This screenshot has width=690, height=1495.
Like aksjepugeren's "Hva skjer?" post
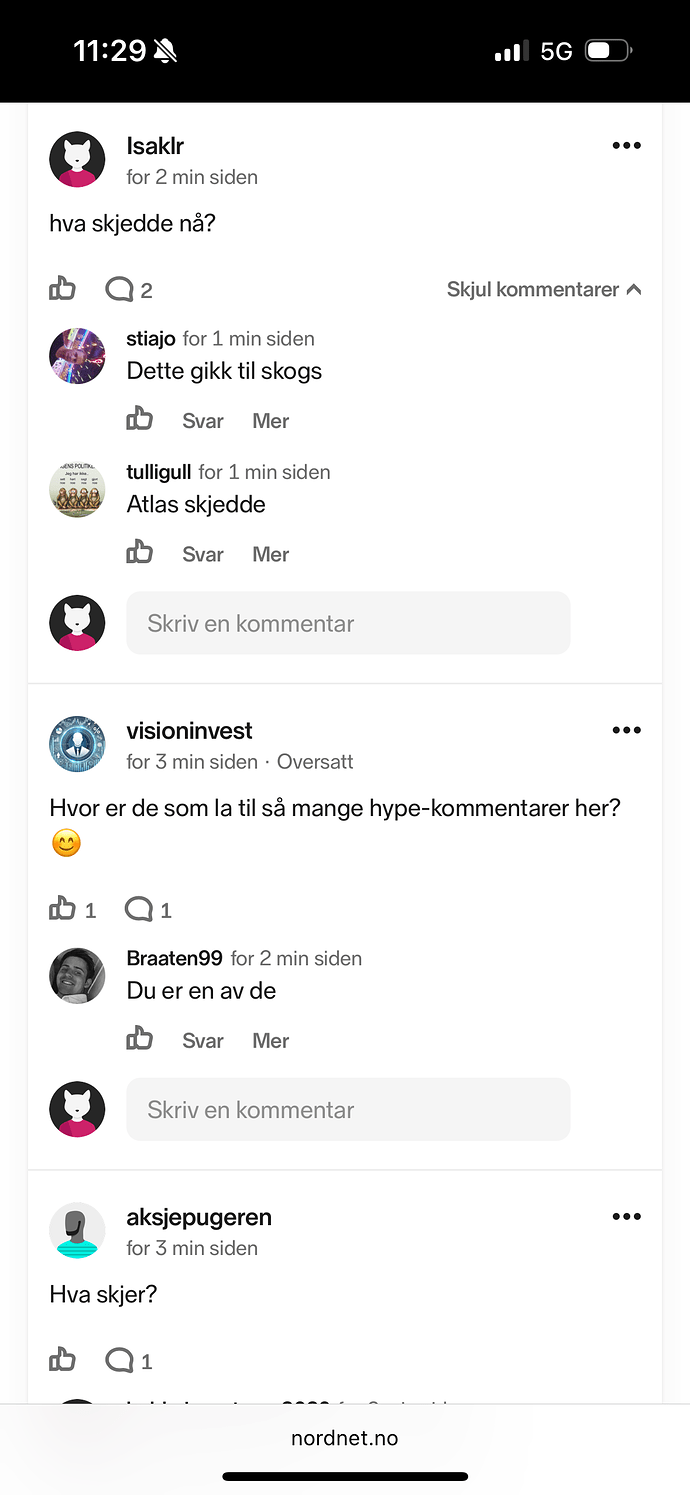point(62,1360)
